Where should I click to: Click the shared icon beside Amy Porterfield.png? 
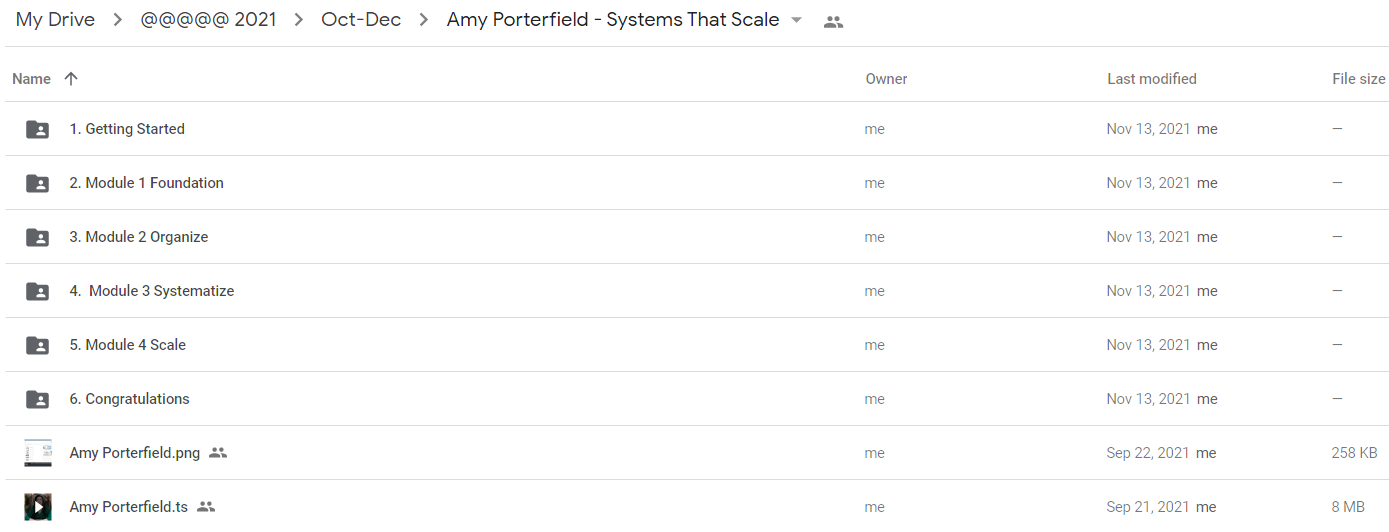(x=218, y=453)
